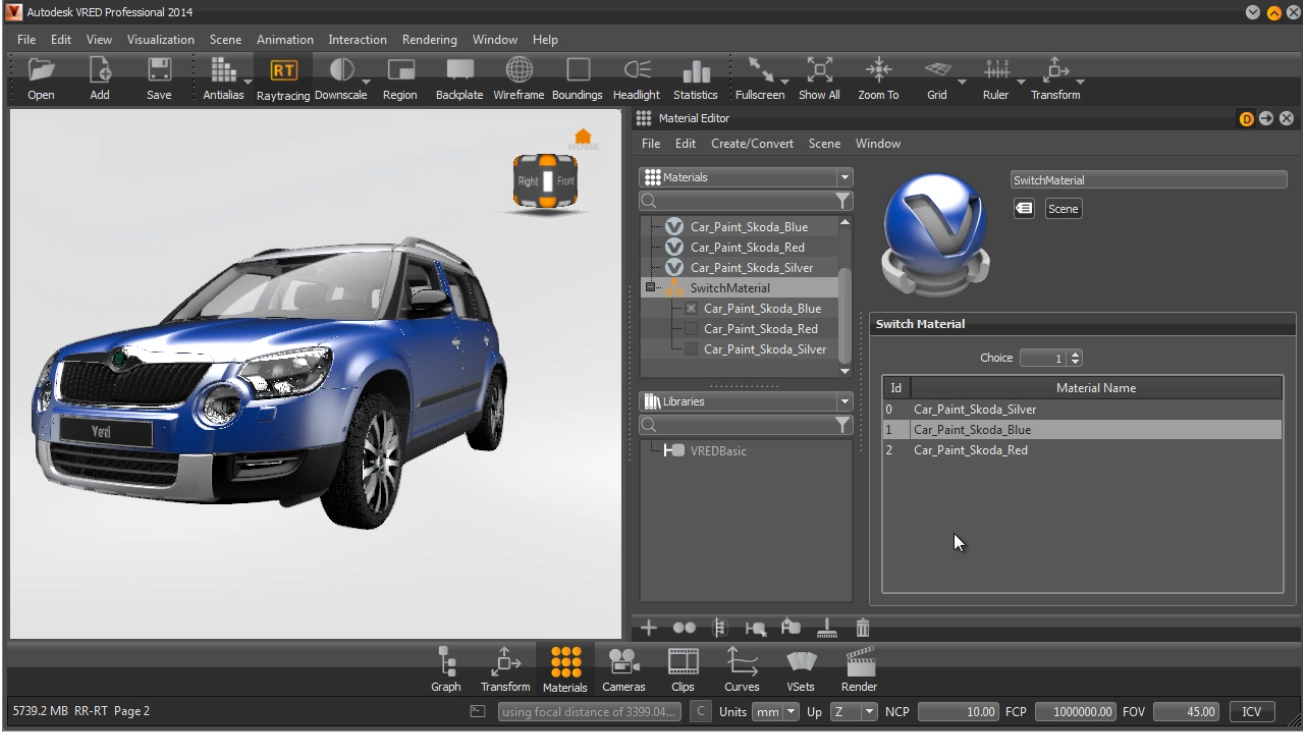Toggle the Grid icon
Image resolution: width=1303 pixels, height=733 pixels.
[937, 78]
